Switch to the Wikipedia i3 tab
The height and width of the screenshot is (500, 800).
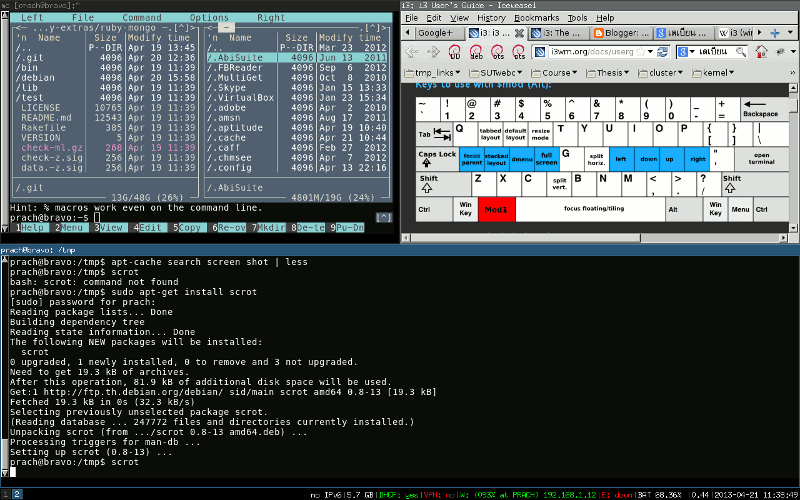[x=735, y=33]
